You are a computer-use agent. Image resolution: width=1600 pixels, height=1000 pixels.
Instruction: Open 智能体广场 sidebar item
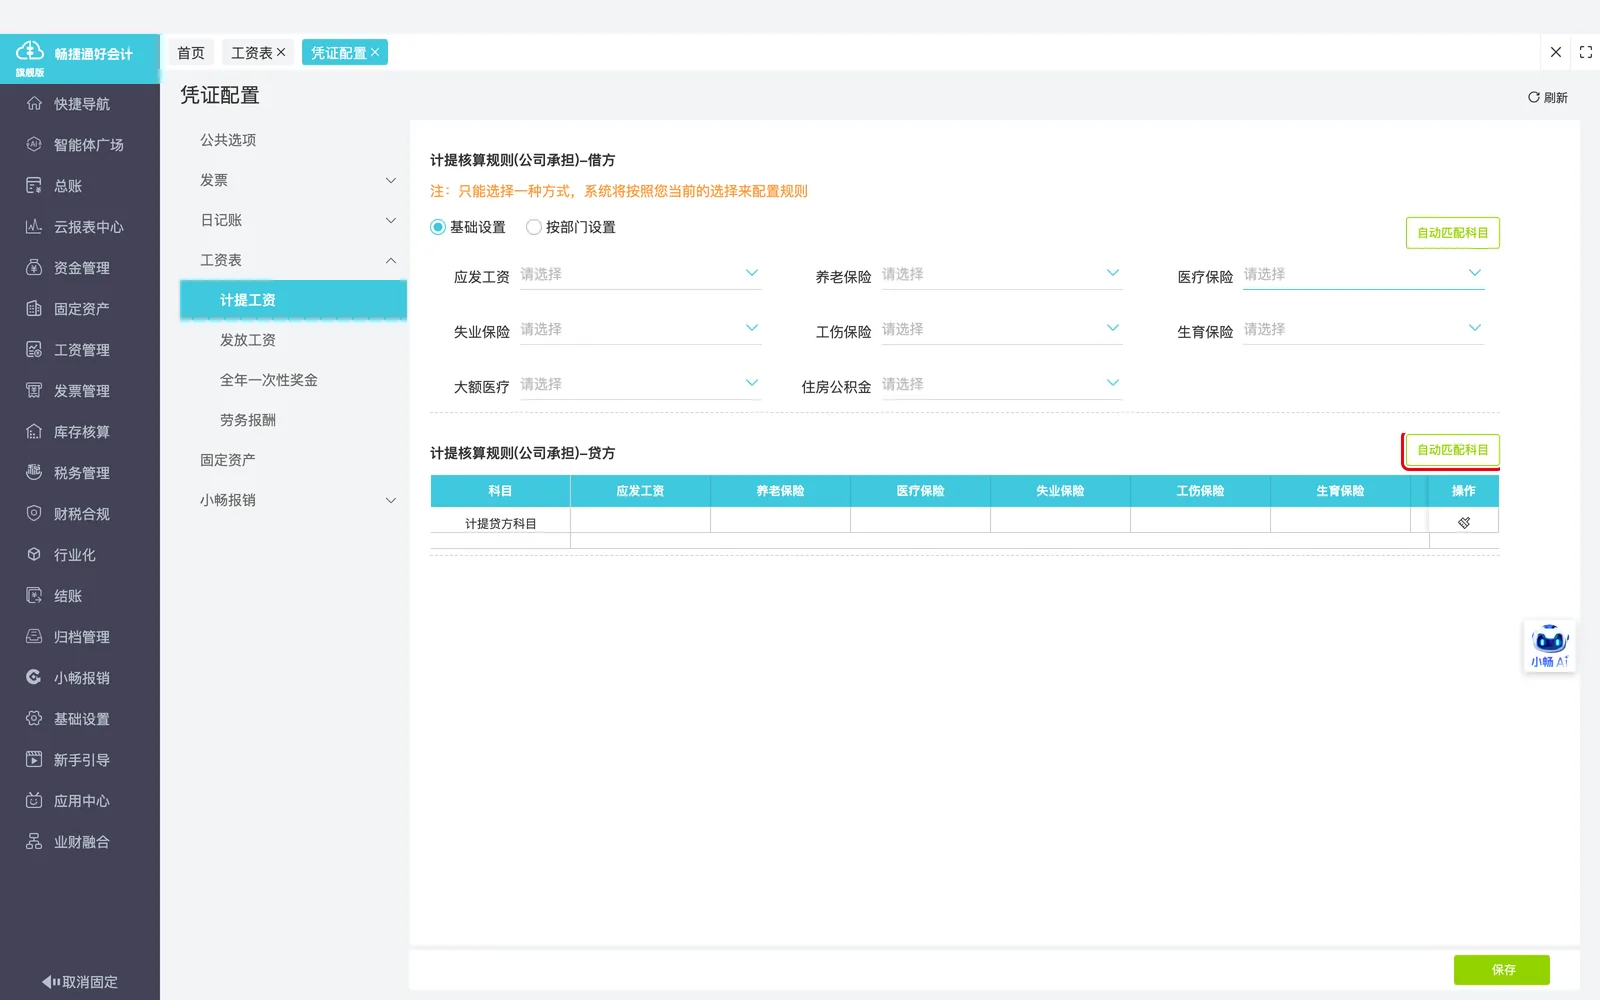80,145
